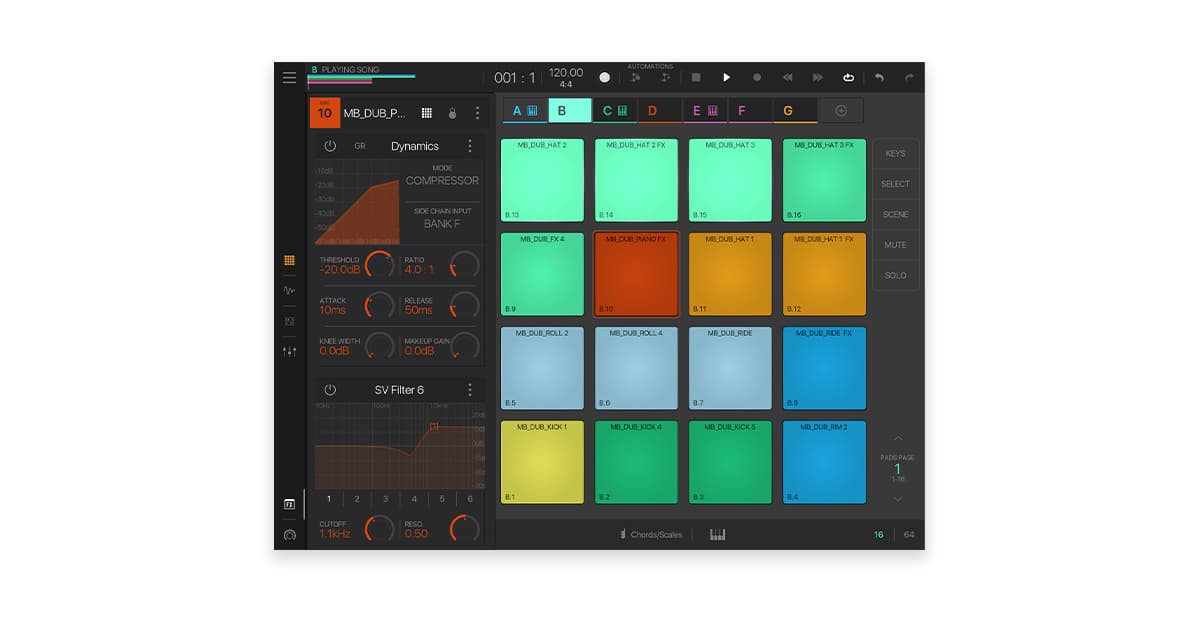Toggle the Dynamics effect power button

(330, 146)
